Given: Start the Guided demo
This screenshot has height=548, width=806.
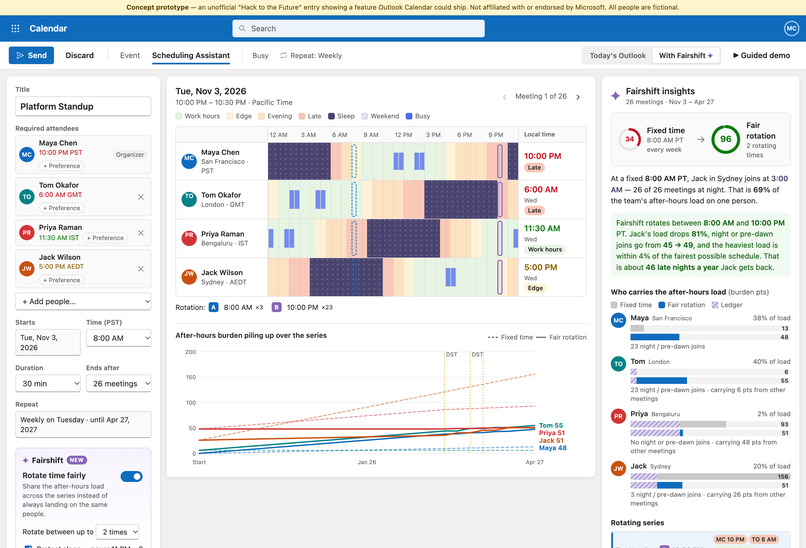Looking at the screenshot, I should click(x=761, y=56).
